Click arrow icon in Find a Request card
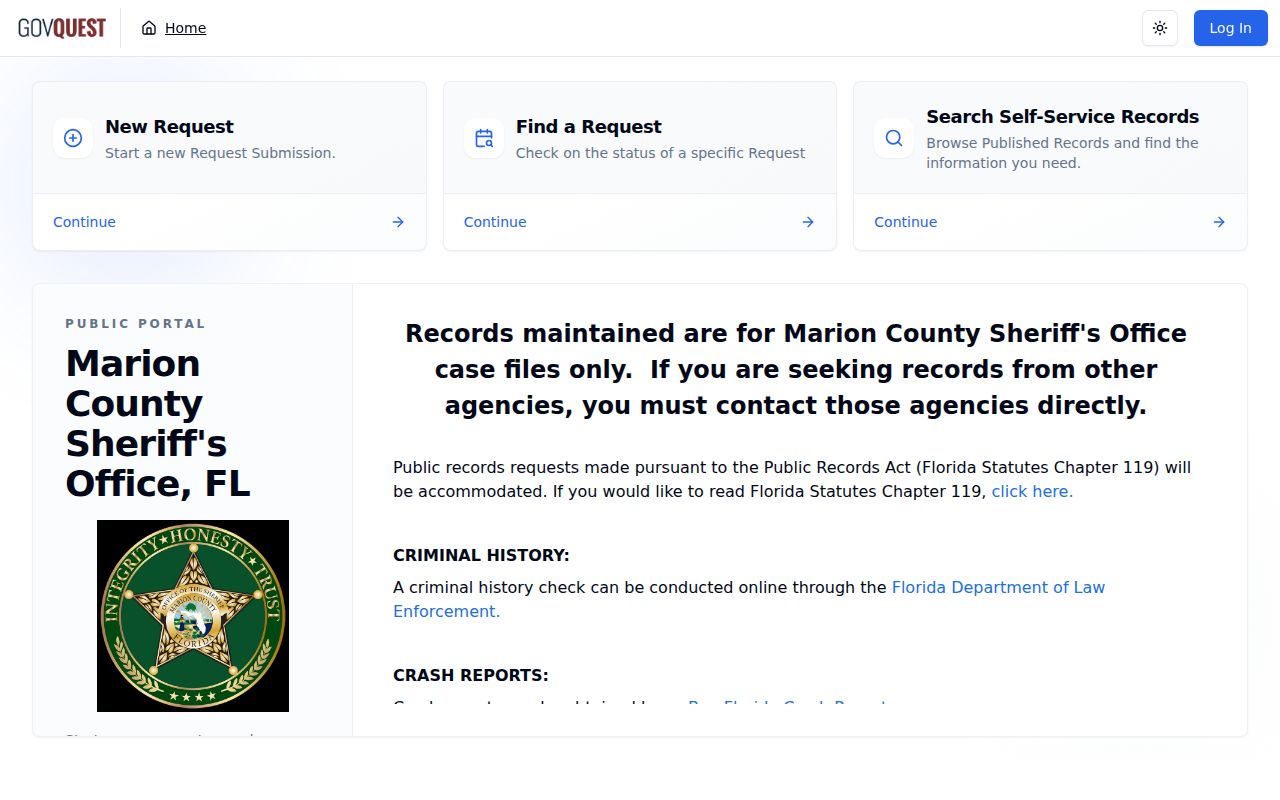Screen dimensions: 1280x800 click(x=808, y=222)
